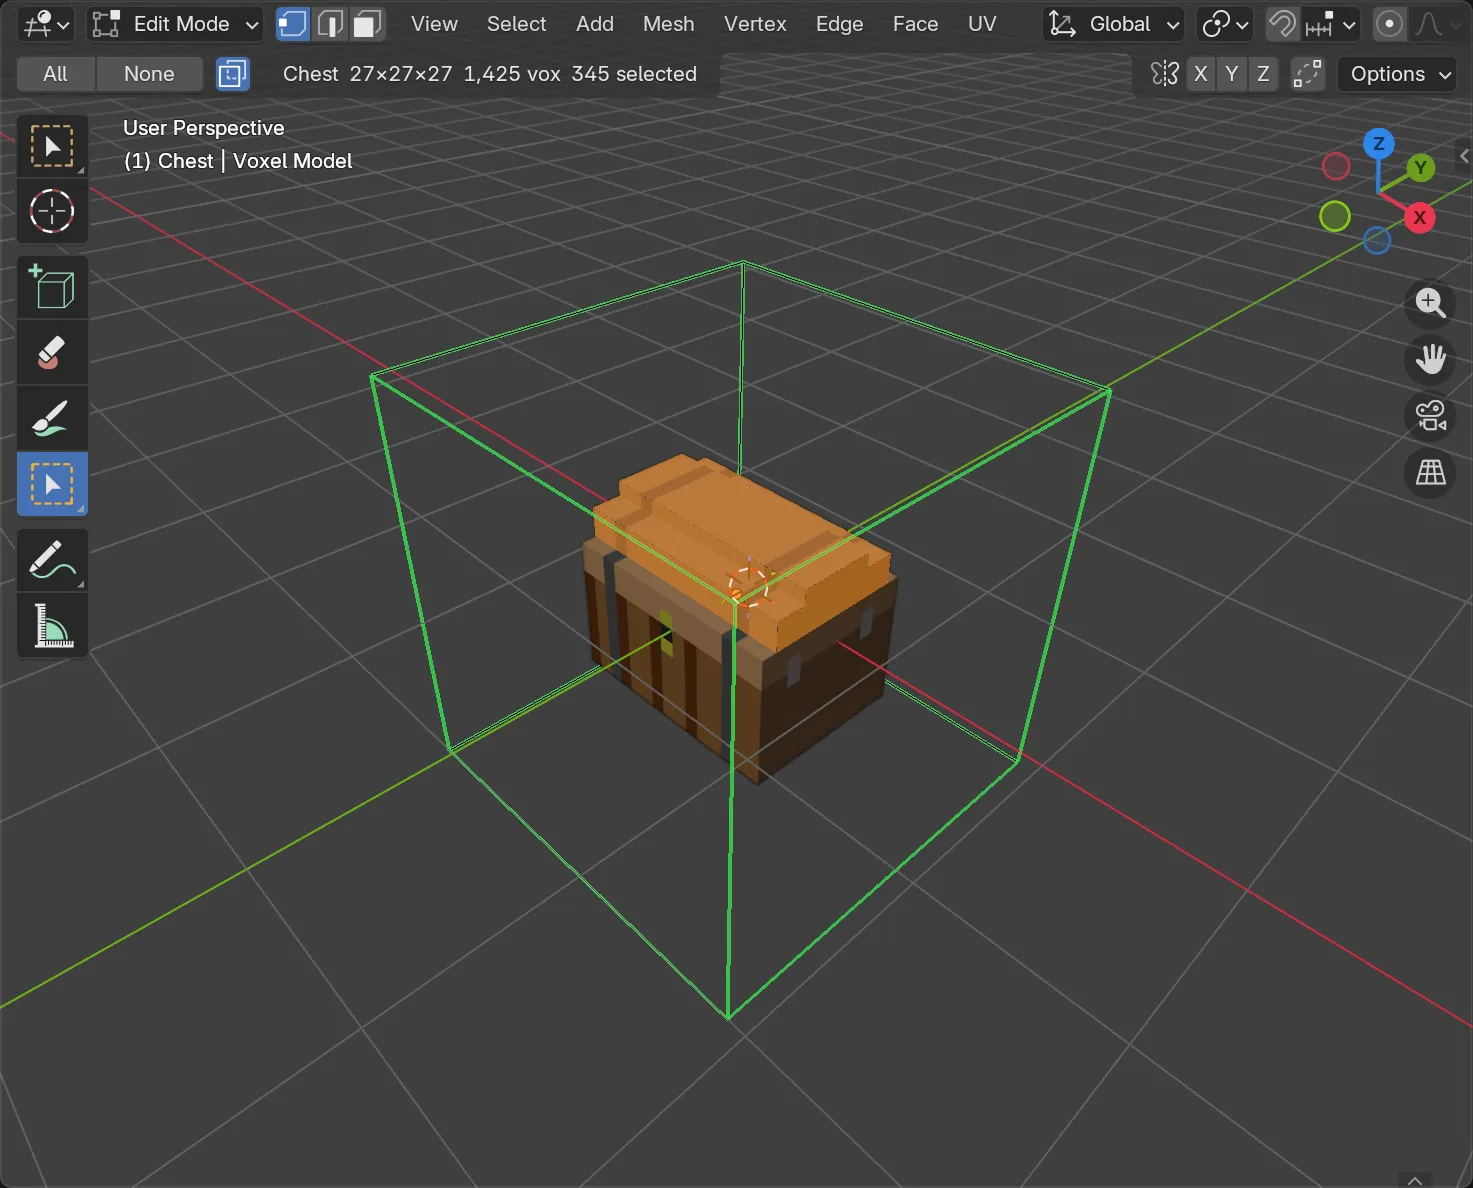This screenshot has height=1188, width=1473.
Task: Open the Edit Mode dropdown
Action: pyautogui.click(x=175, y=24)
